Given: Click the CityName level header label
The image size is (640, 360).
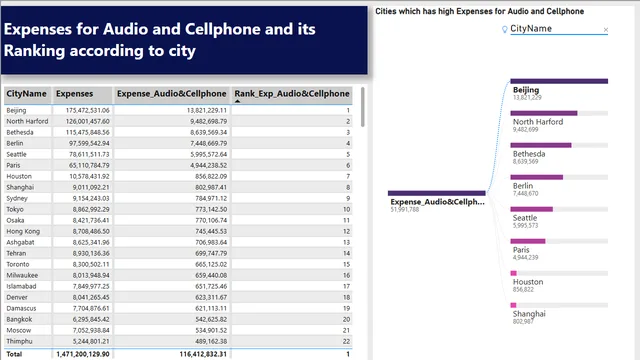Looking at the screenshot, I should tap(531, 29).
